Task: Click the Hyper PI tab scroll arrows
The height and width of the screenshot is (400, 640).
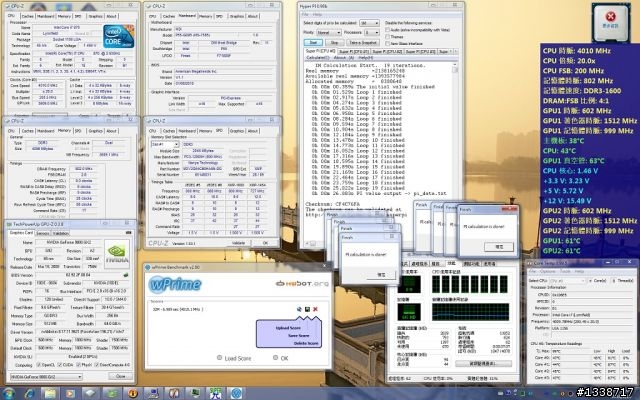Action: (x=453, y=51)
